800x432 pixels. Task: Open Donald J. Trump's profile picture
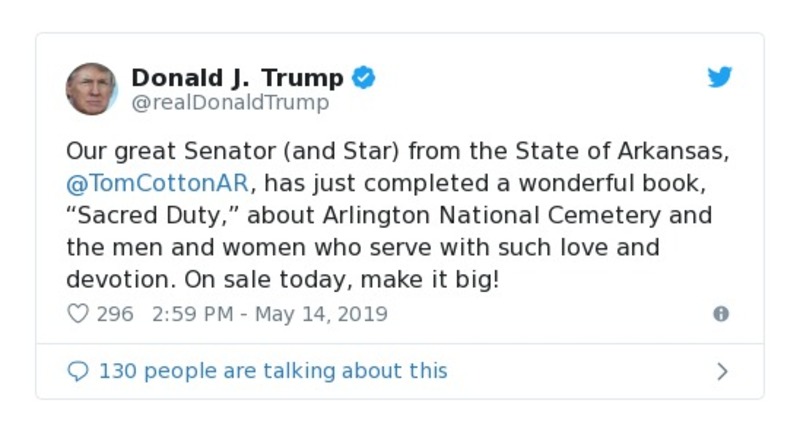pos(91,89)
